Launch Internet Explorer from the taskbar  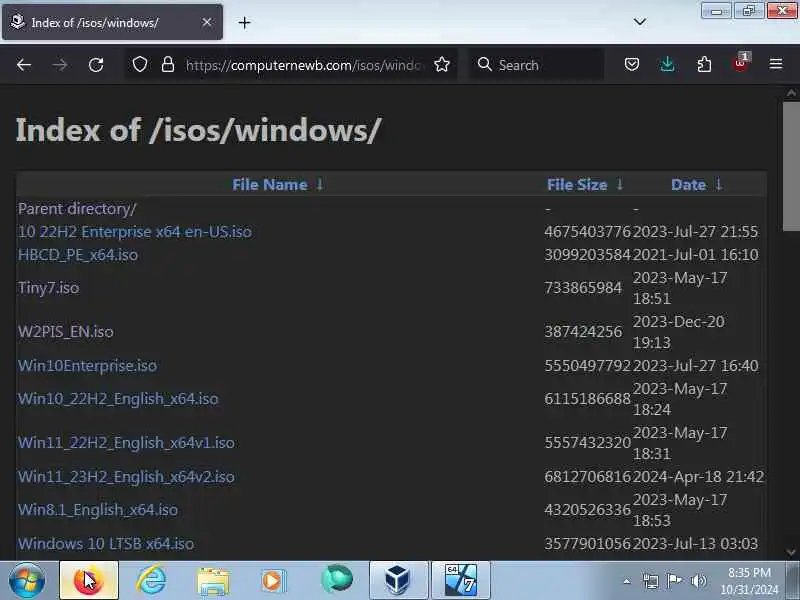point(151,581)
